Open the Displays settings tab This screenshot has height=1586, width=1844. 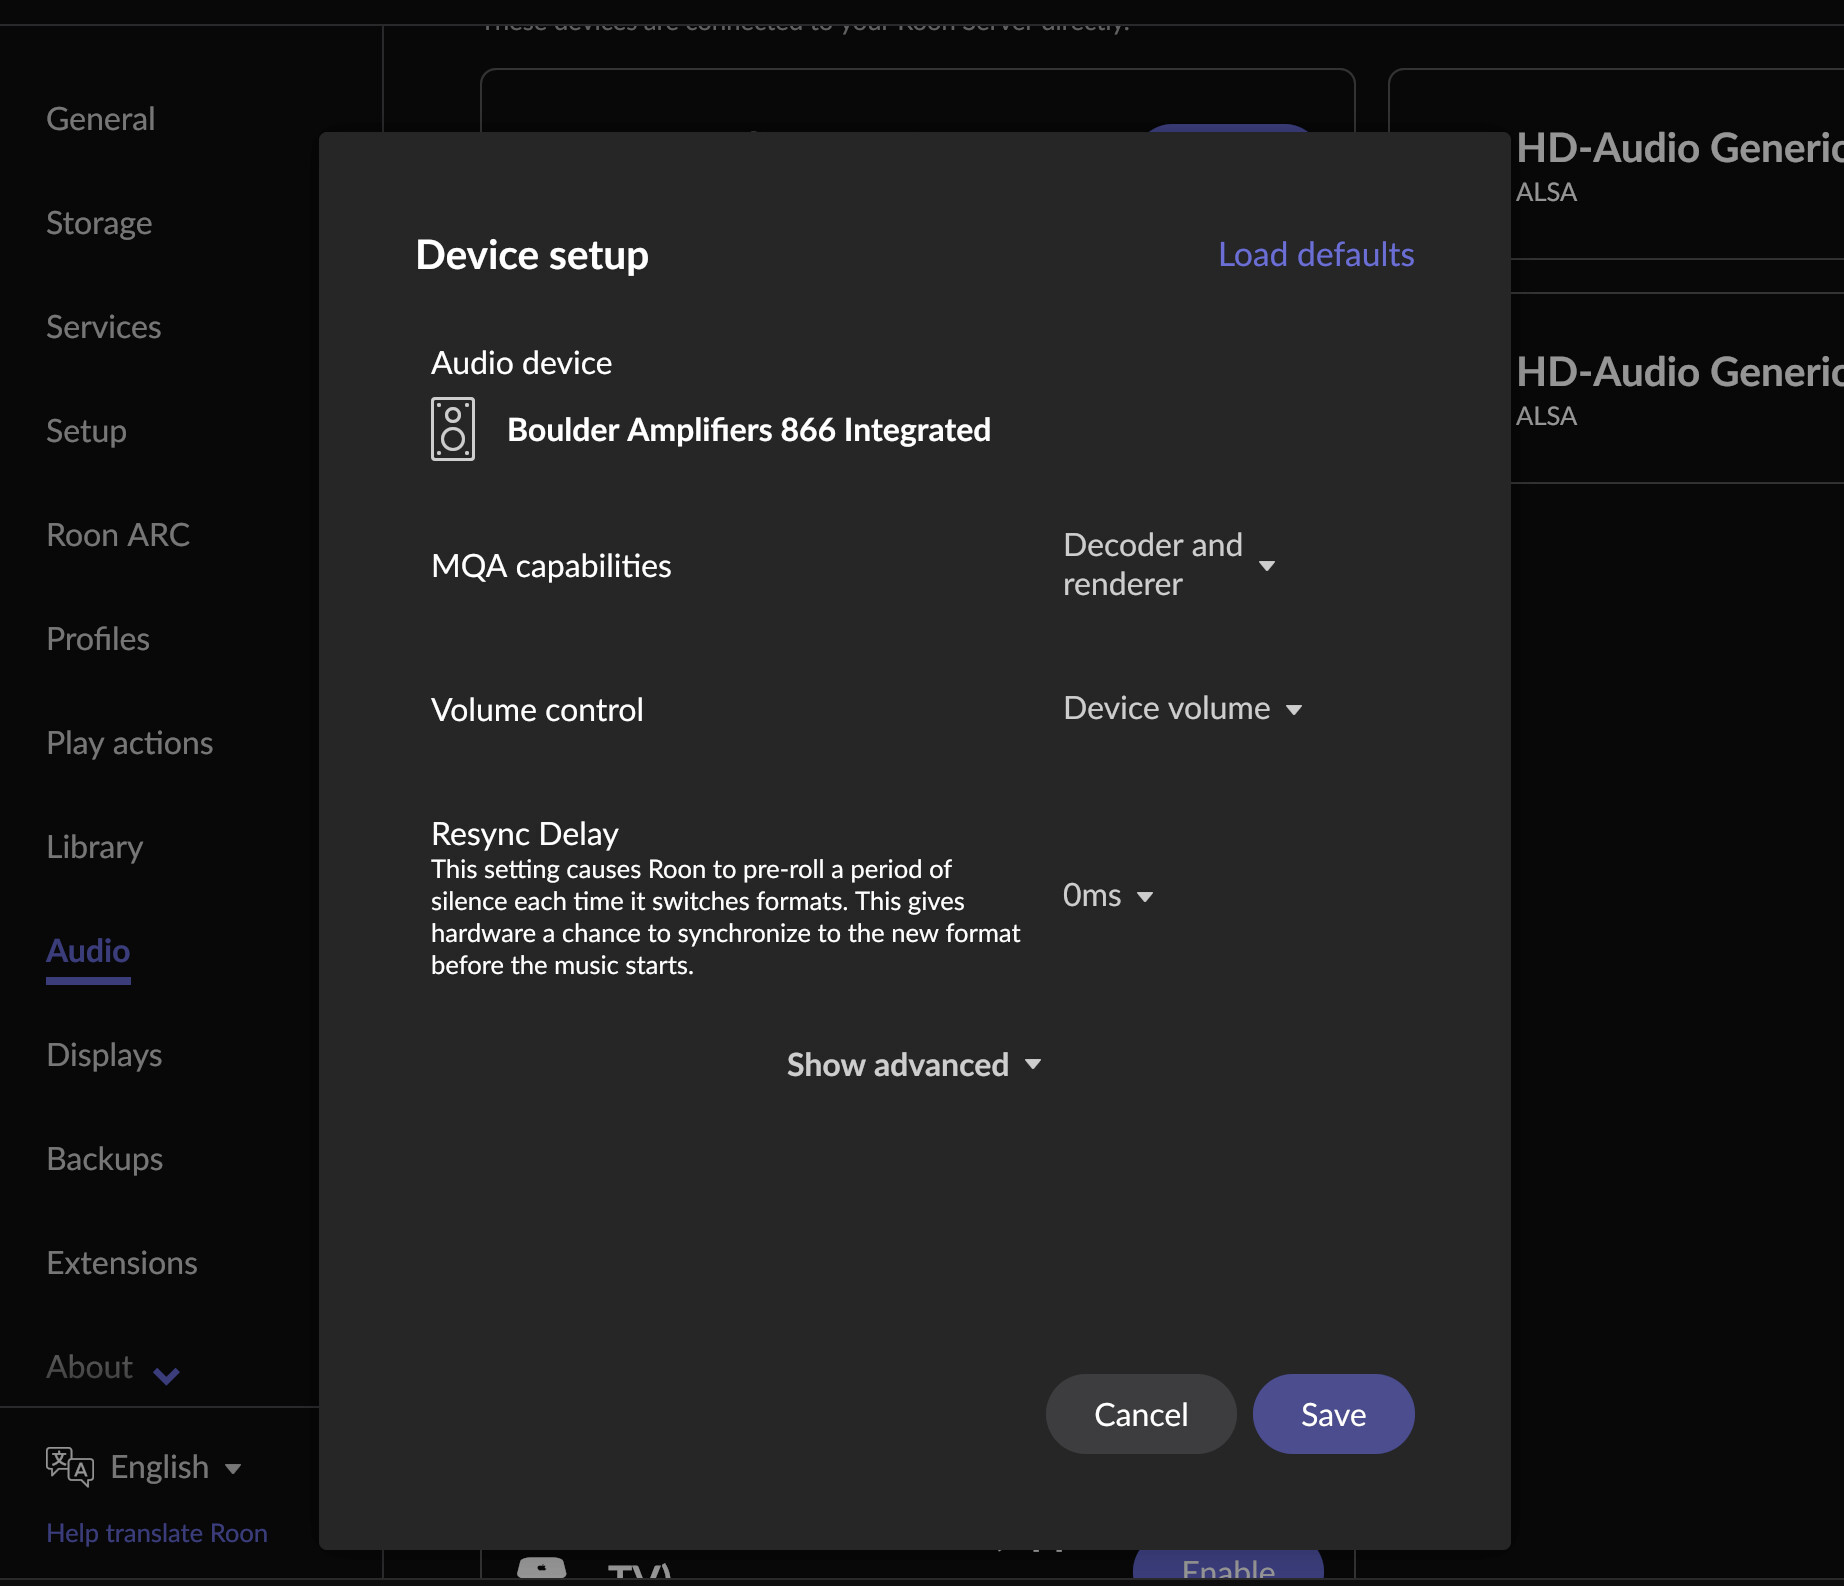tap(104, 1055)
